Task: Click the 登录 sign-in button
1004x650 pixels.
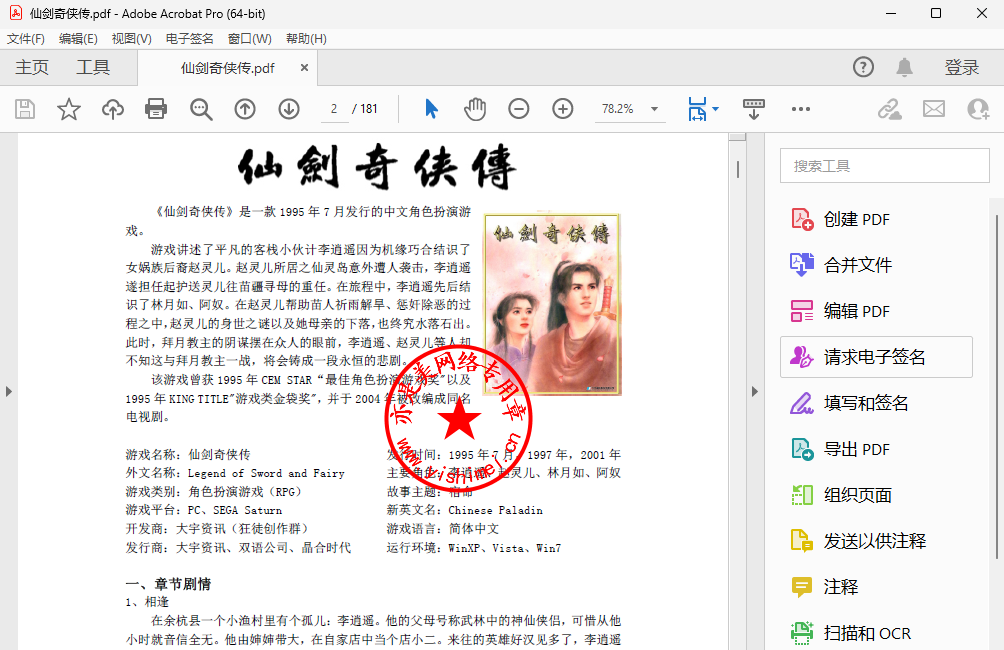Action: point(962,67)
